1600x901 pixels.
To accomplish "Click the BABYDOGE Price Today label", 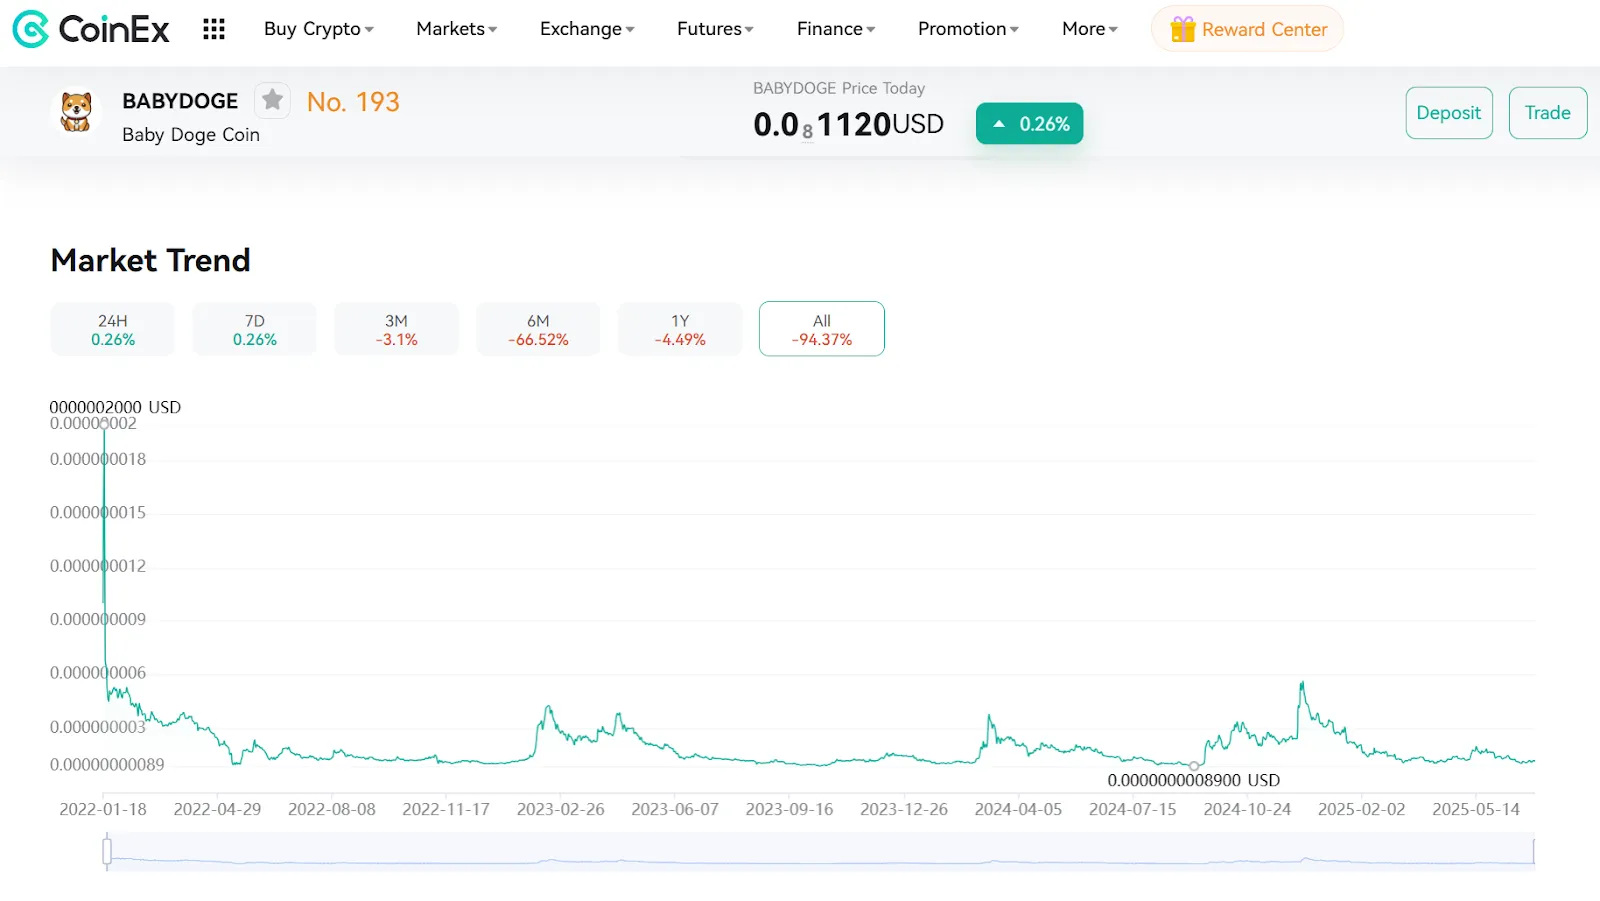I will coord(839,88).
